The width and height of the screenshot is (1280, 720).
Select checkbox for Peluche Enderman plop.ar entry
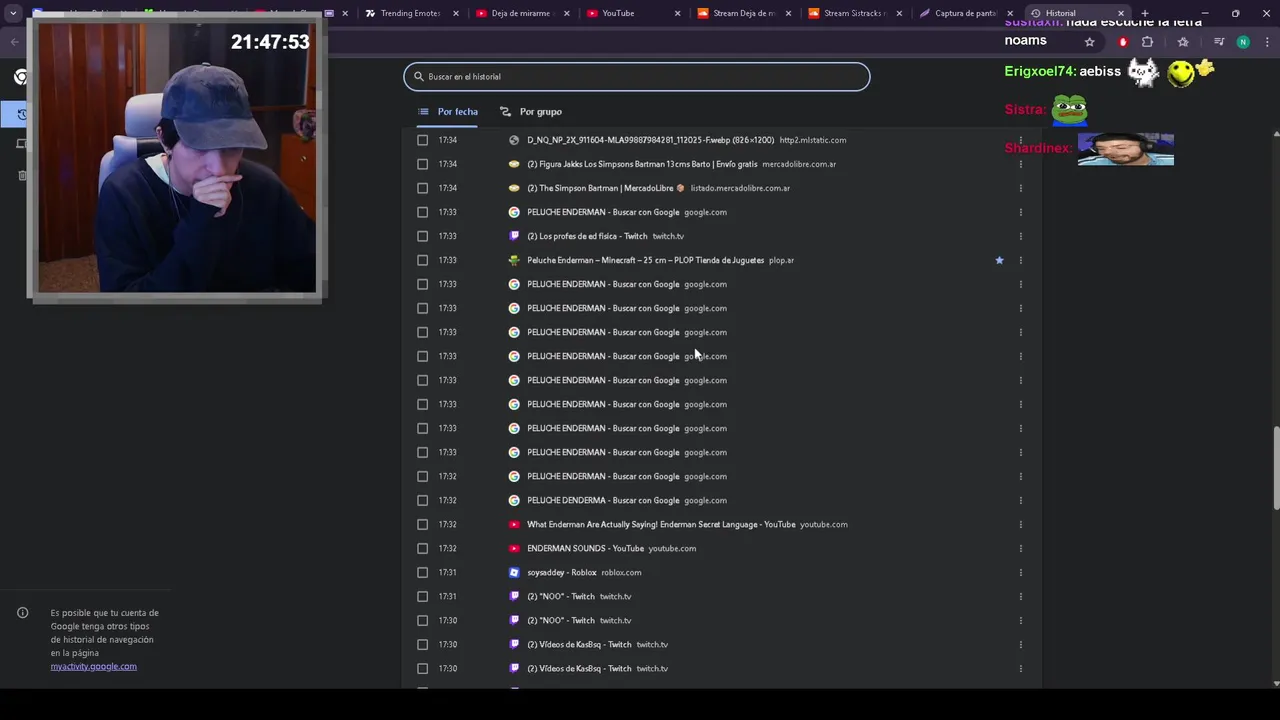coord(422,260)
